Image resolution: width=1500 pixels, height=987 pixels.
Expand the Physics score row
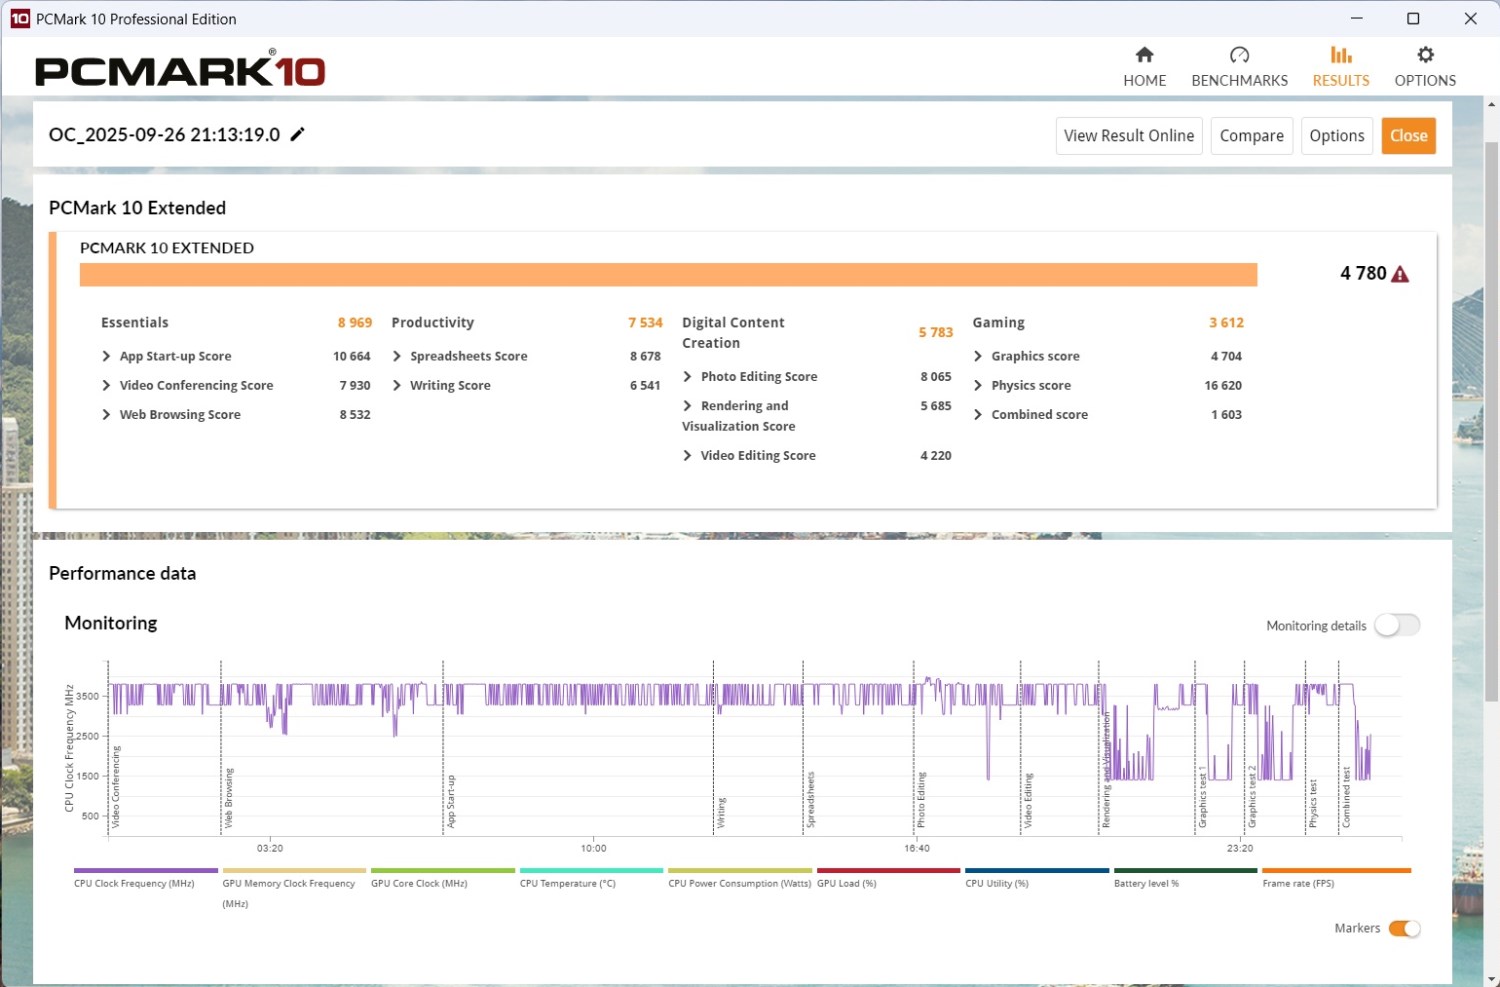click(x=978, y=385)
